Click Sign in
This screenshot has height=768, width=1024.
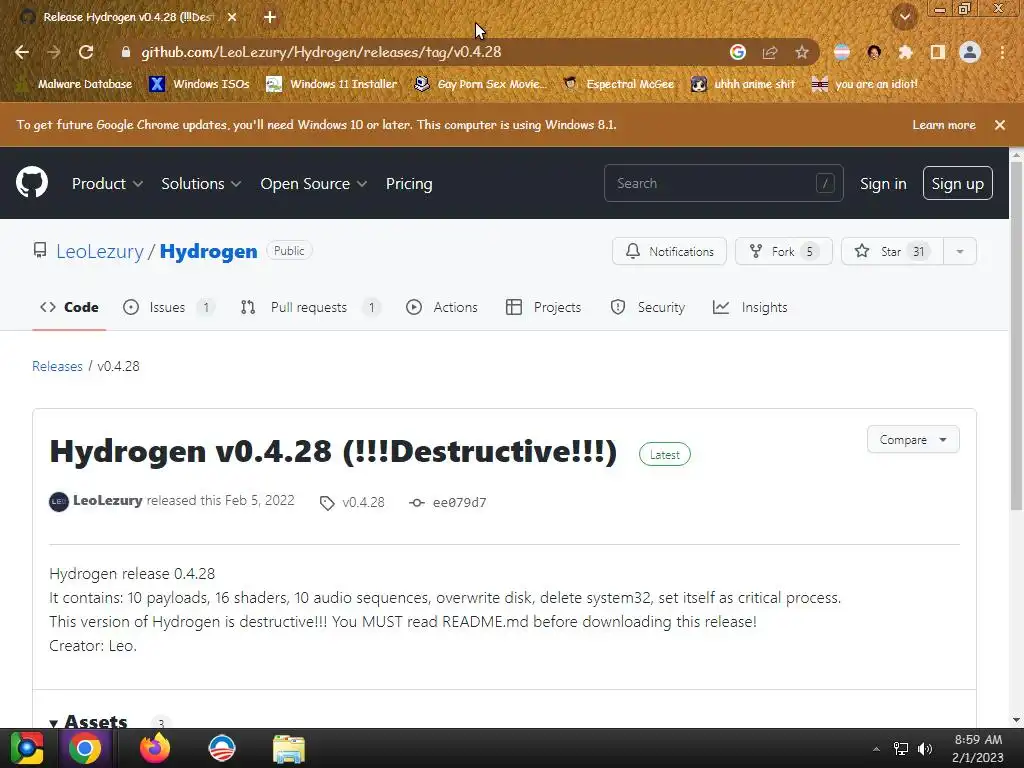coord(883,184)
